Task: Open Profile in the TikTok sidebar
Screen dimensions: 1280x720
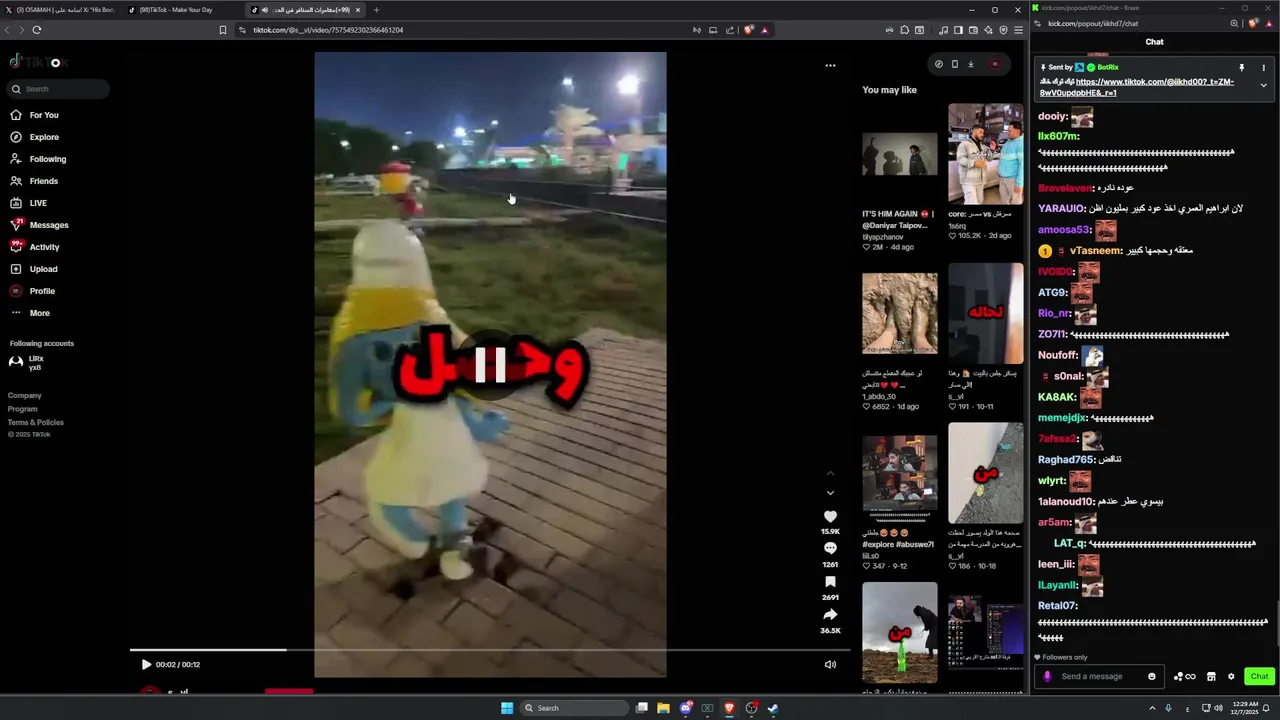Action: [x=42, y=291]
